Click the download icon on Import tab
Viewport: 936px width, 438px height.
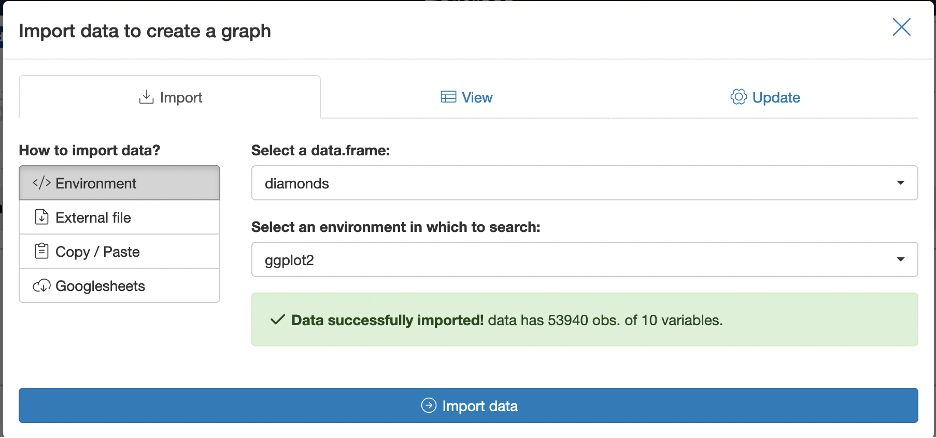pos(146,97)
